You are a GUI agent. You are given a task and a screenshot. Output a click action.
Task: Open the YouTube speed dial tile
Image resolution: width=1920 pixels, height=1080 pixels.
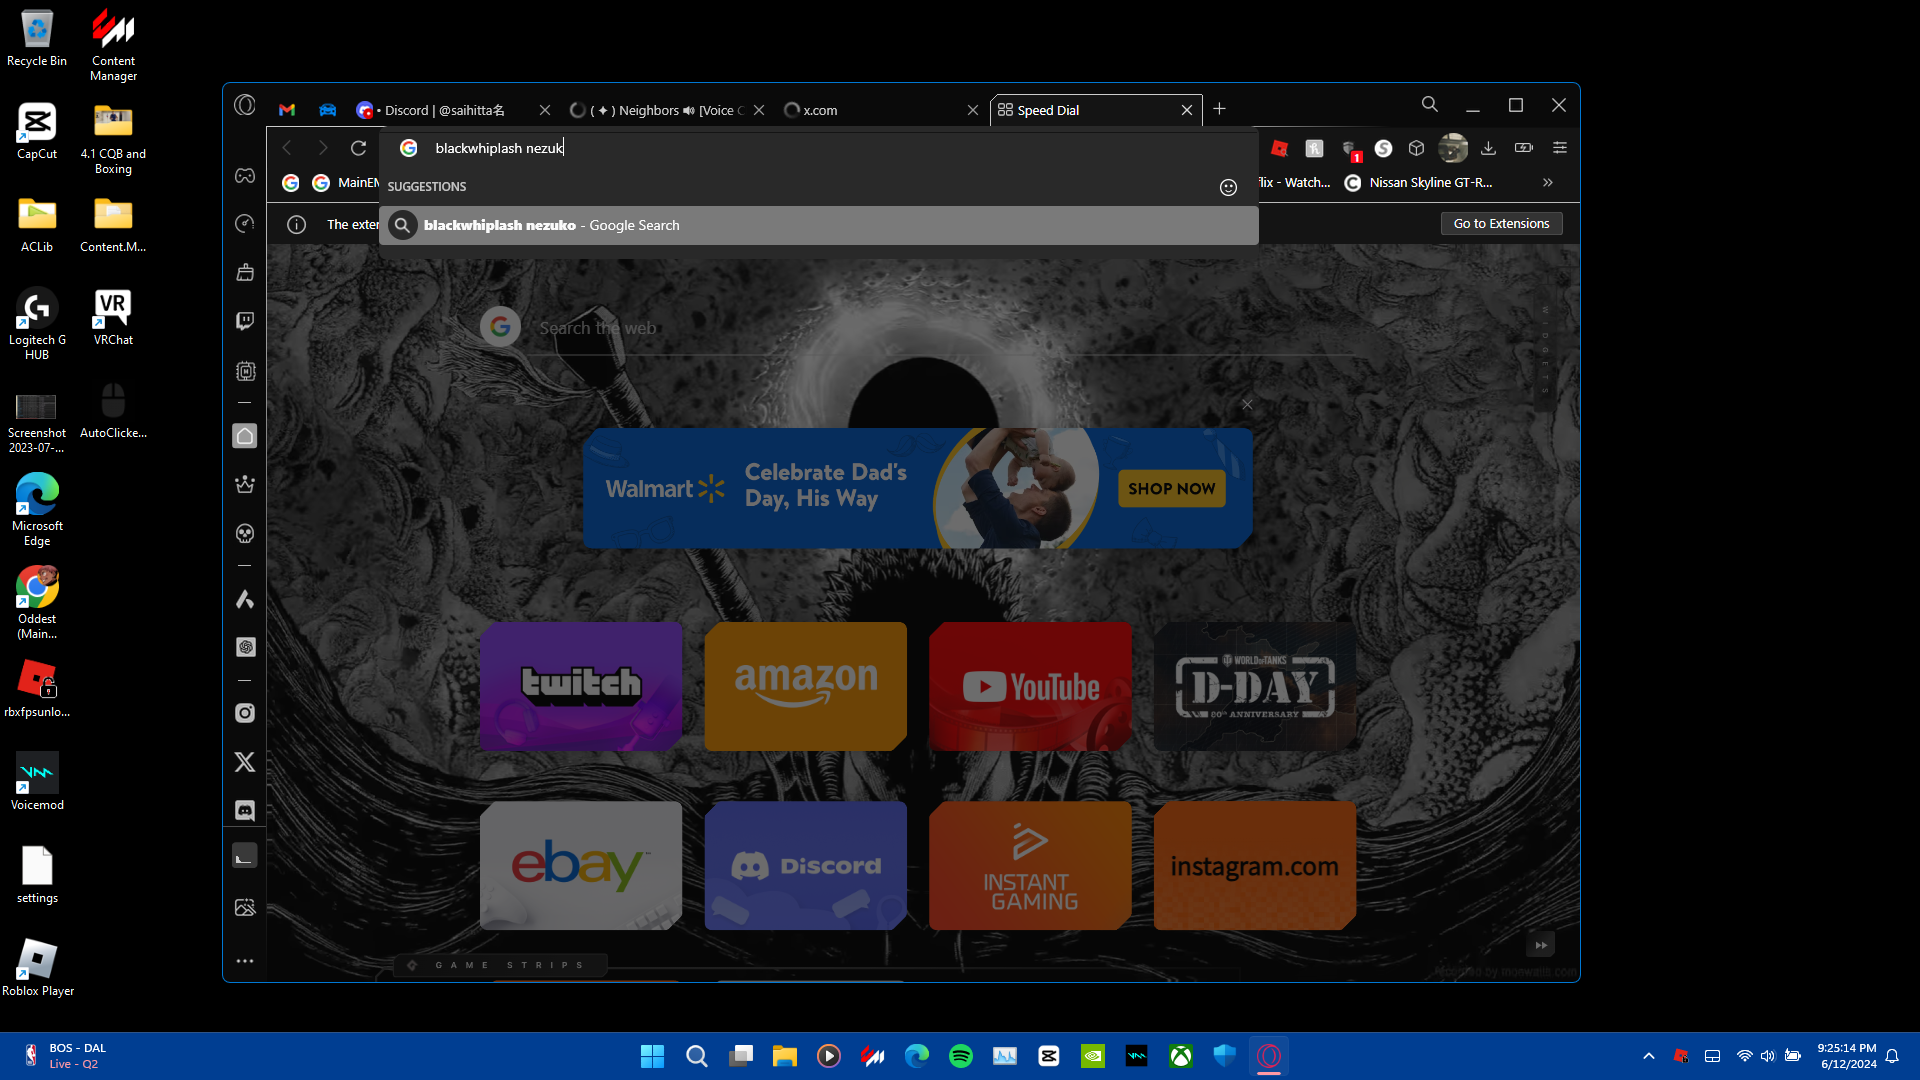[1030, 687]
